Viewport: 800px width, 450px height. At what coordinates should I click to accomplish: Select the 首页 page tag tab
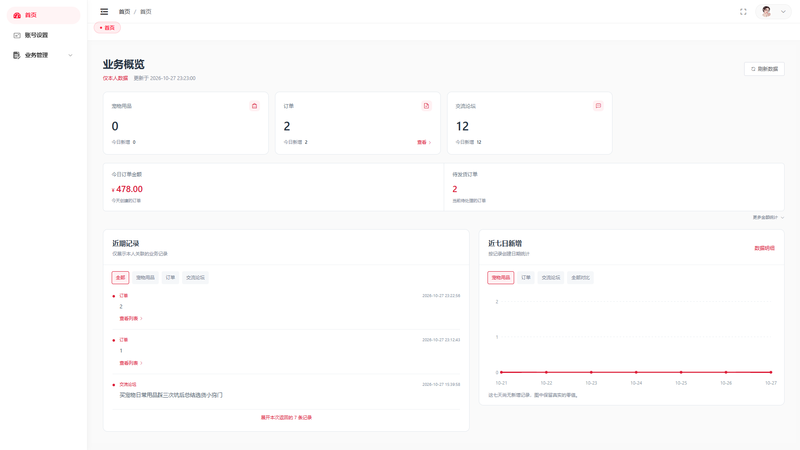point(107,28)
